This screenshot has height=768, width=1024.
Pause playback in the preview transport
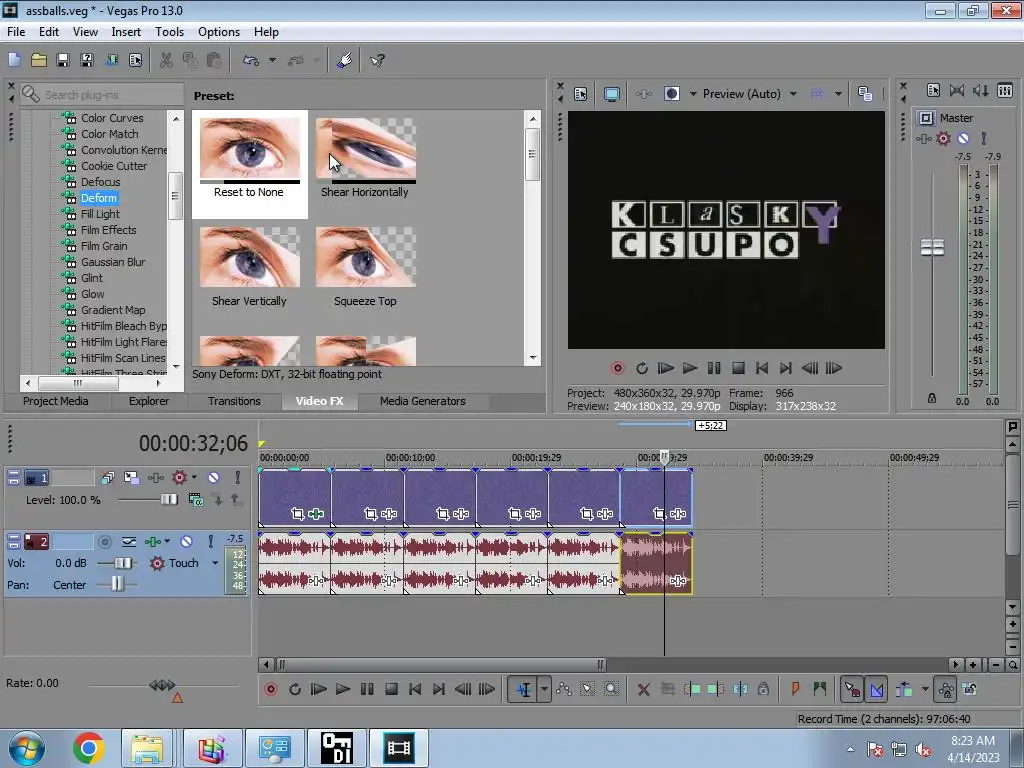tap(714, 368)
